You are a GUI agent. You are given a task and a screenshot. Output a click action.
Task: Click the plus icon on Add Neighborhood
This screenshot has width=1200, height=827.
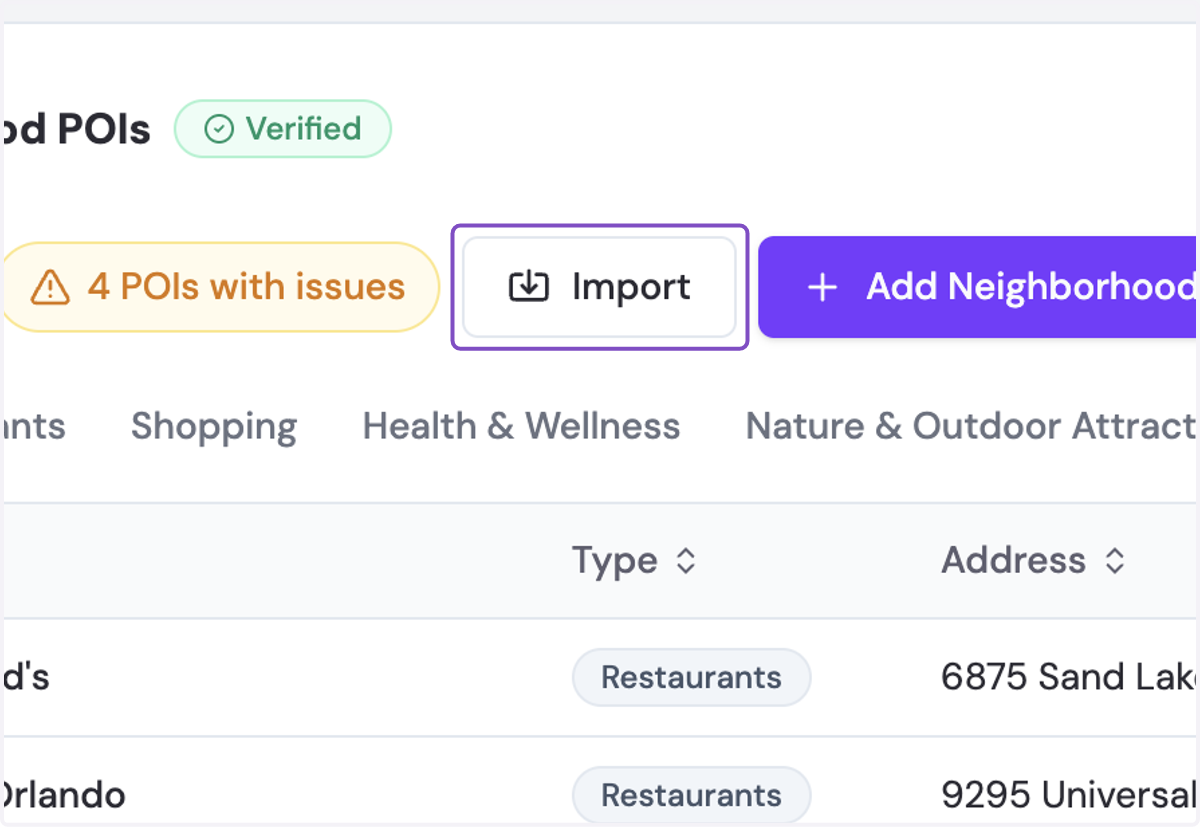coord(822,288)
